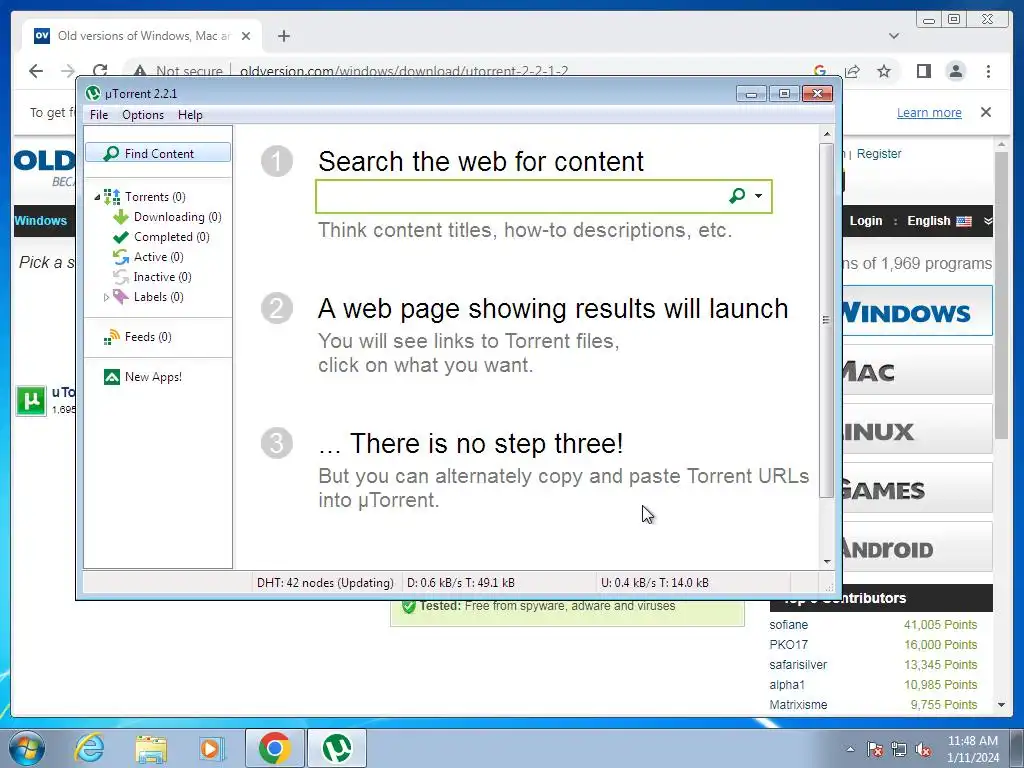Open New Apps! in the sidebar
1024x768 pixels.
[x=153, y=377]
